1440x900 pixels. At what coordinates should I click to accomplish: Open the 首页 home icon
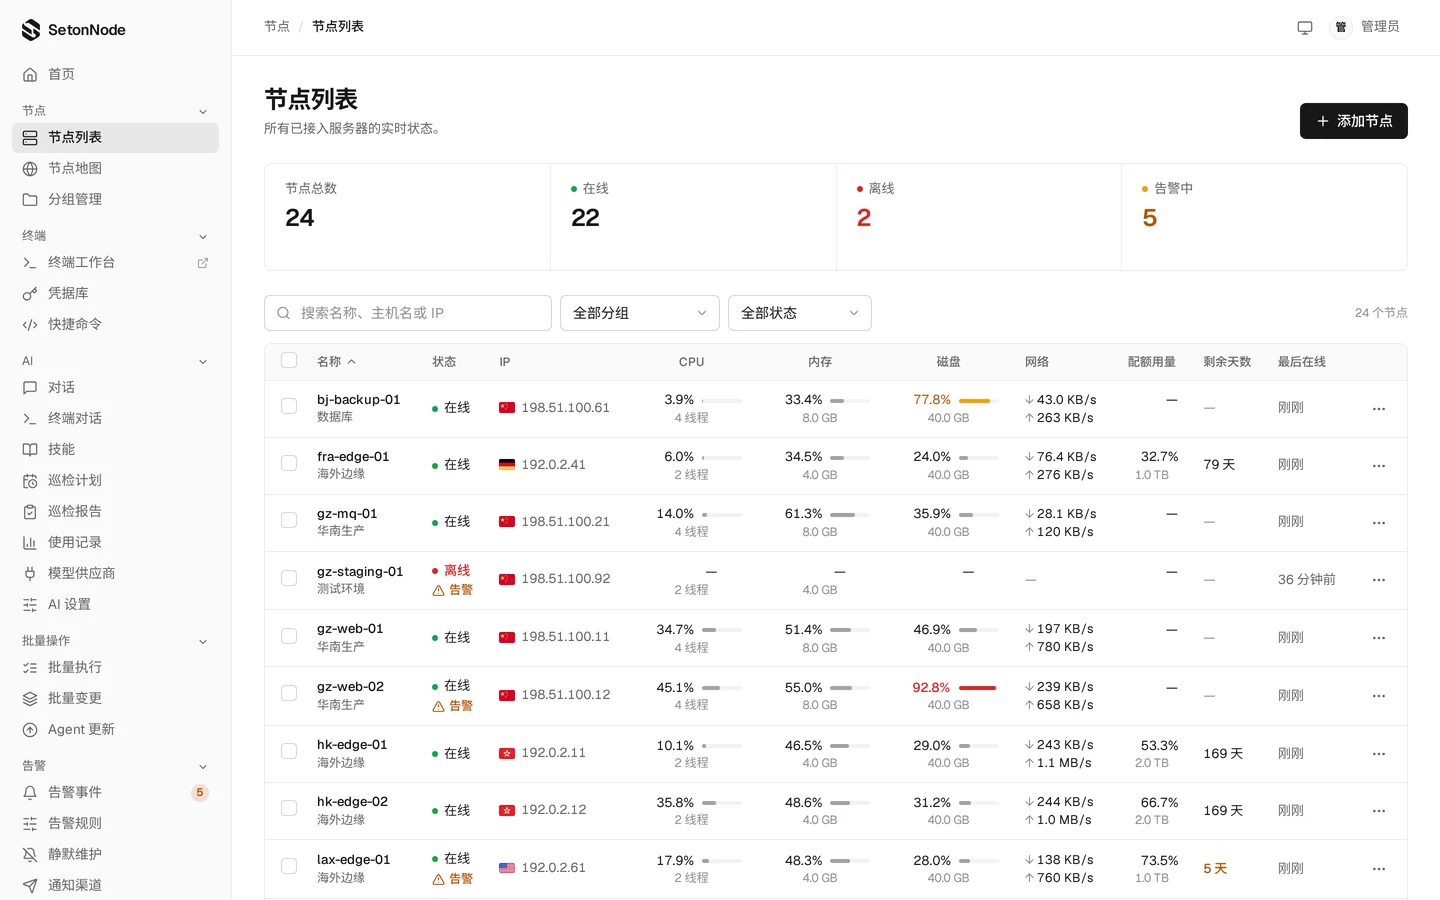click(x=30, y=75)
